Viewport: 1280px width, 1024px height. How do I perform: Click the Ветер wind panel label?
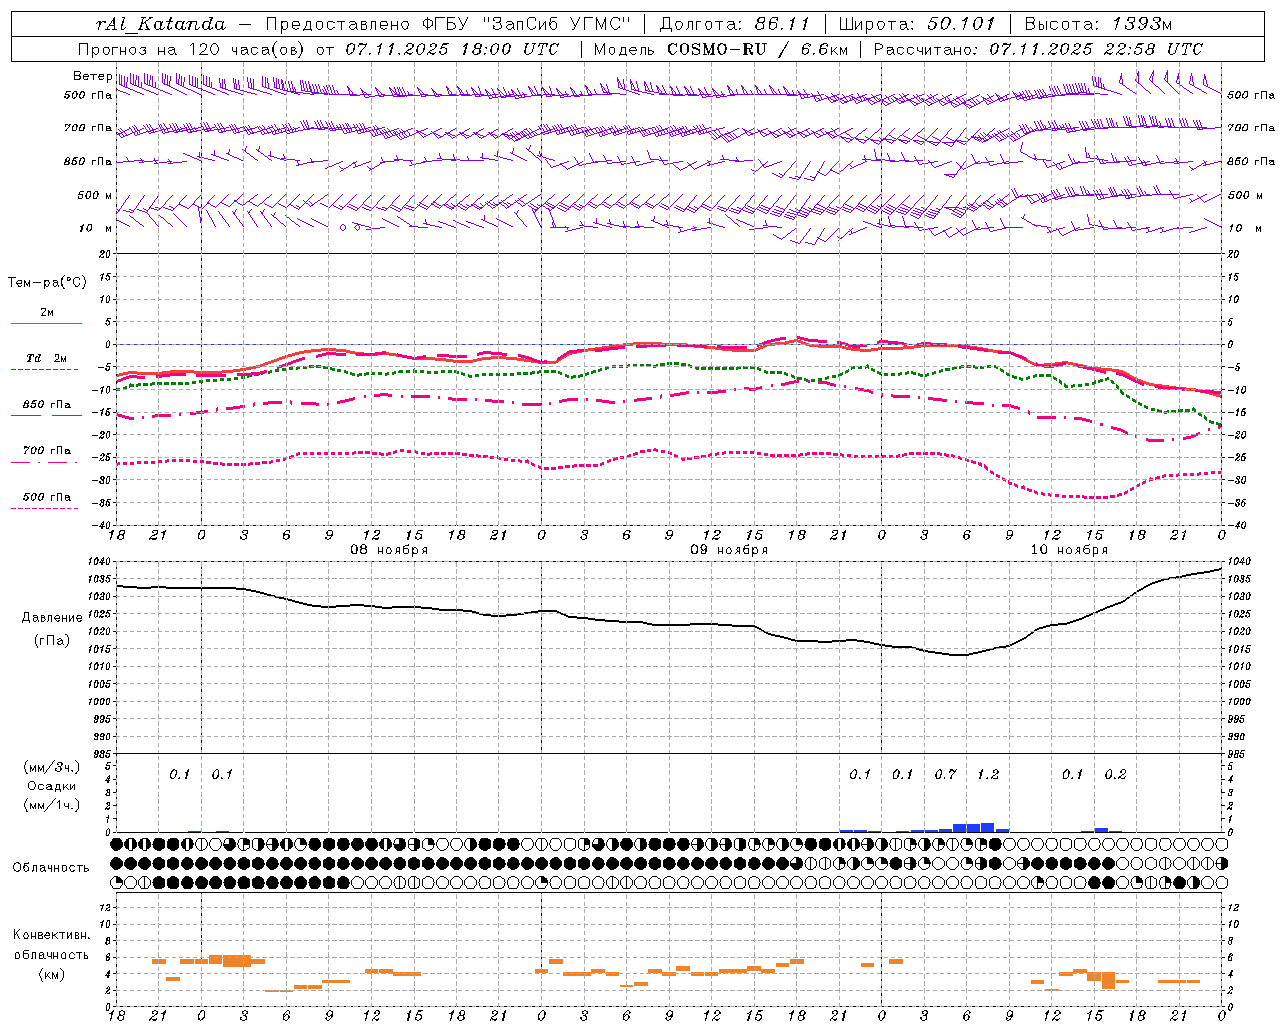click(x=92, y=76)
